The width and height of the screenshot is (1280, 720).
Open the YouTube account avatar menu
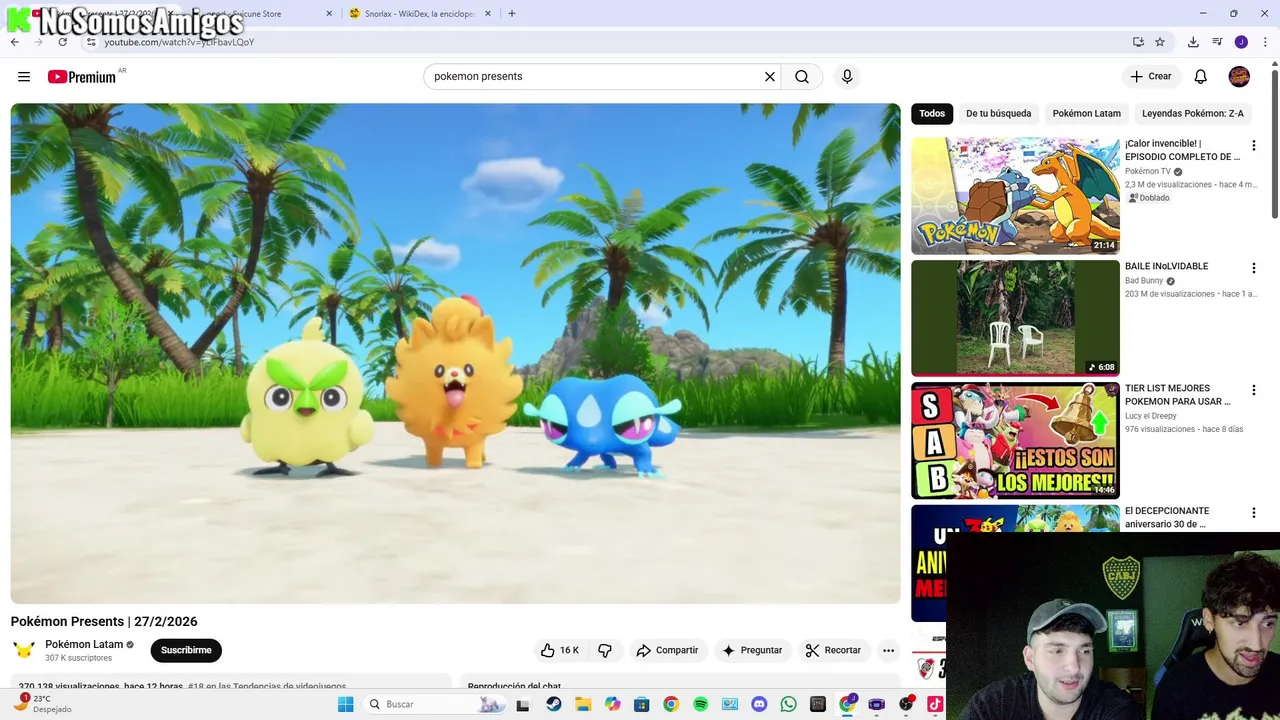pos(1239,76)
